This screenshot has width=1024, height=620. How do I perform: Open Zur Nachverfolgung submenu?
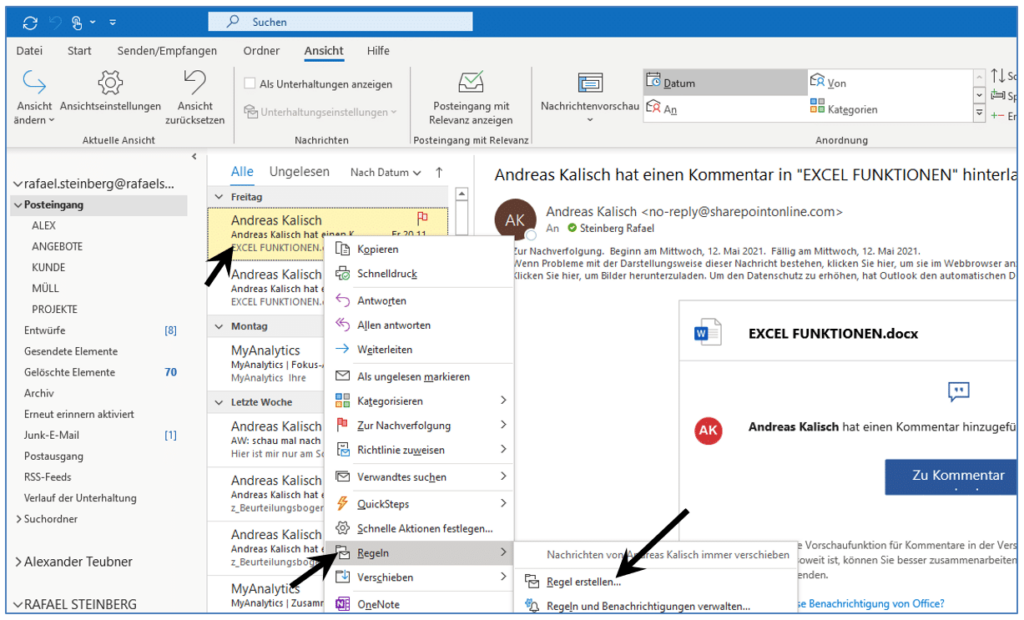419,425
